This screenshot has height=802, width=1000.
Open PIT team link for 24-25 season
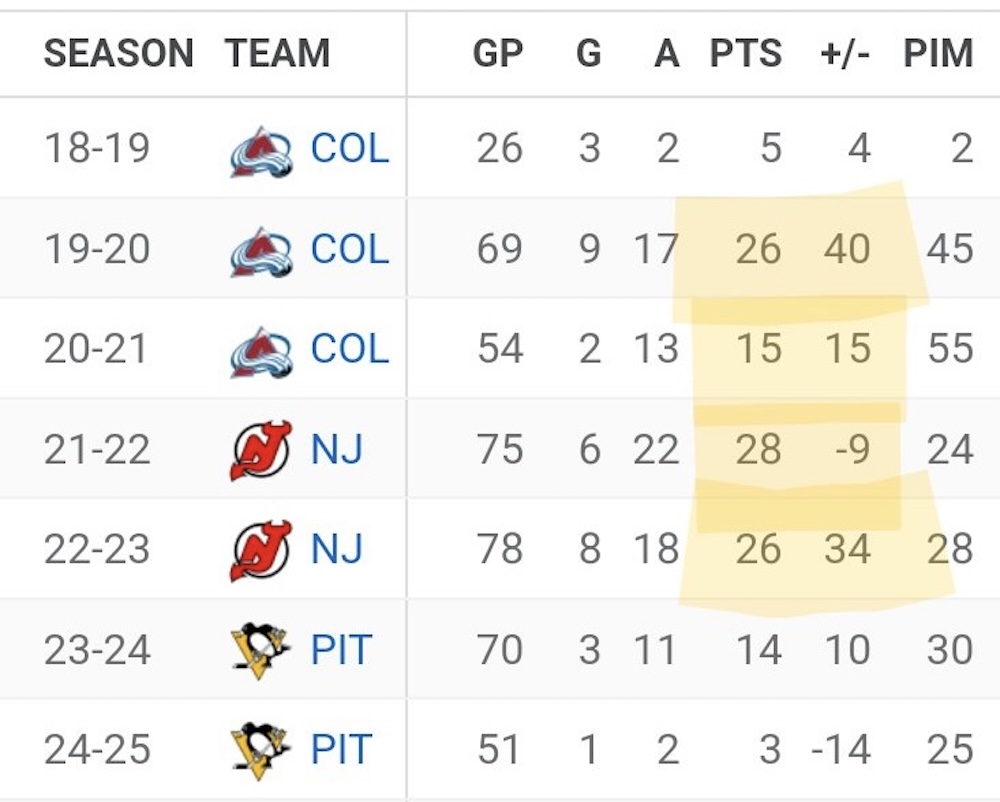[x=341, y=750]
